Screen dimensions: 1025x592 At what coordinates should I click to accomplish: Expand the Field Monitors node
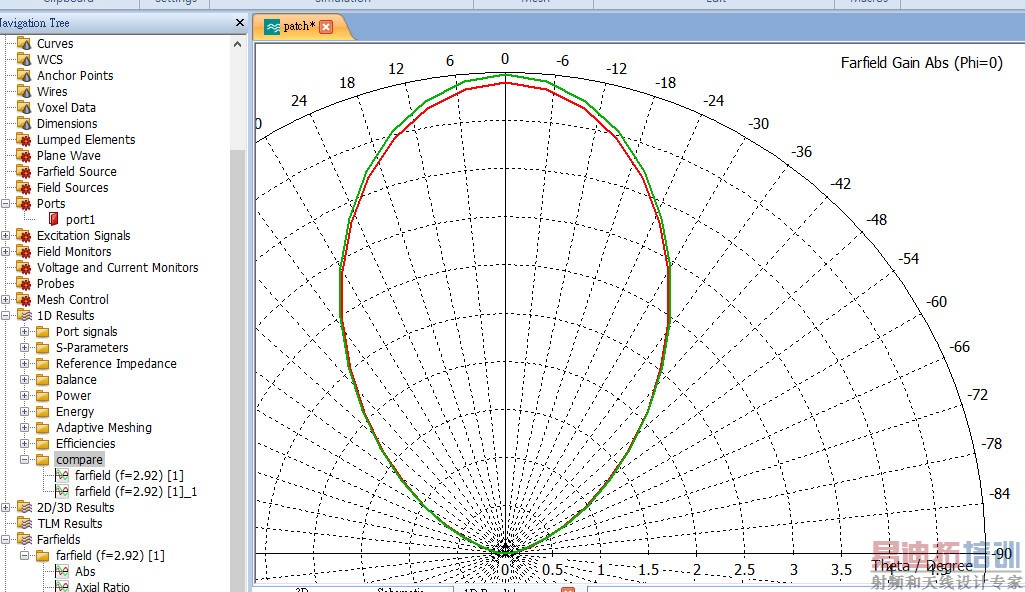click(6, 252)
